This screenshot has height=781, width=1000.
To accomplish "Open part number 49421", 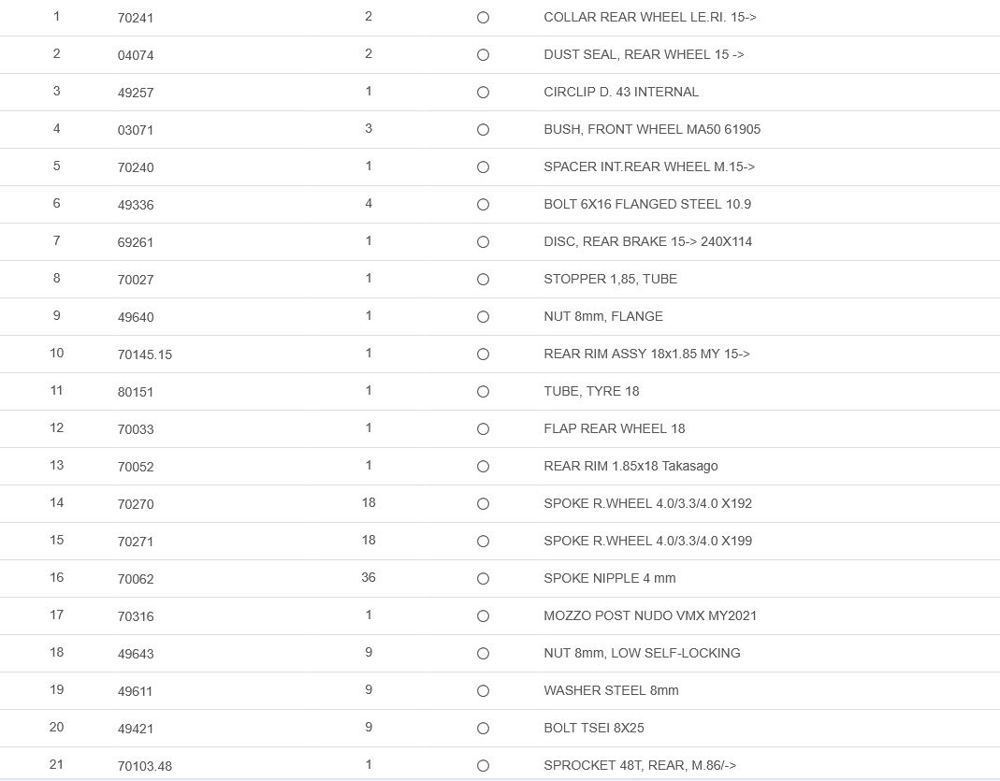I will (x=136, y=729).
